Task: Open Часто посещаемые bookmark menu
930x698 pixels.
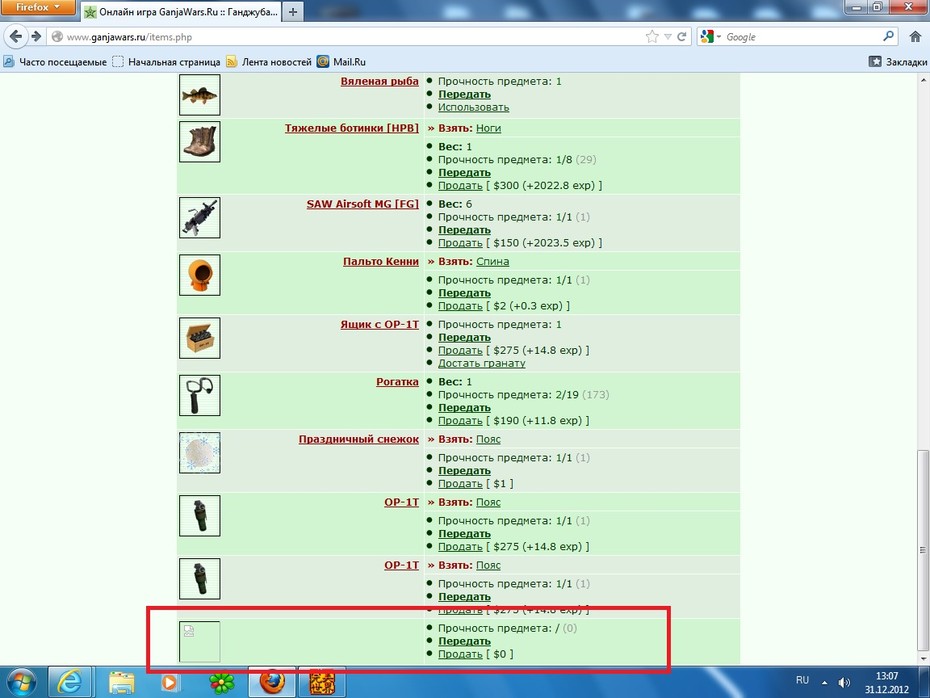Action: pyautogui.click(x=55, y=62)
